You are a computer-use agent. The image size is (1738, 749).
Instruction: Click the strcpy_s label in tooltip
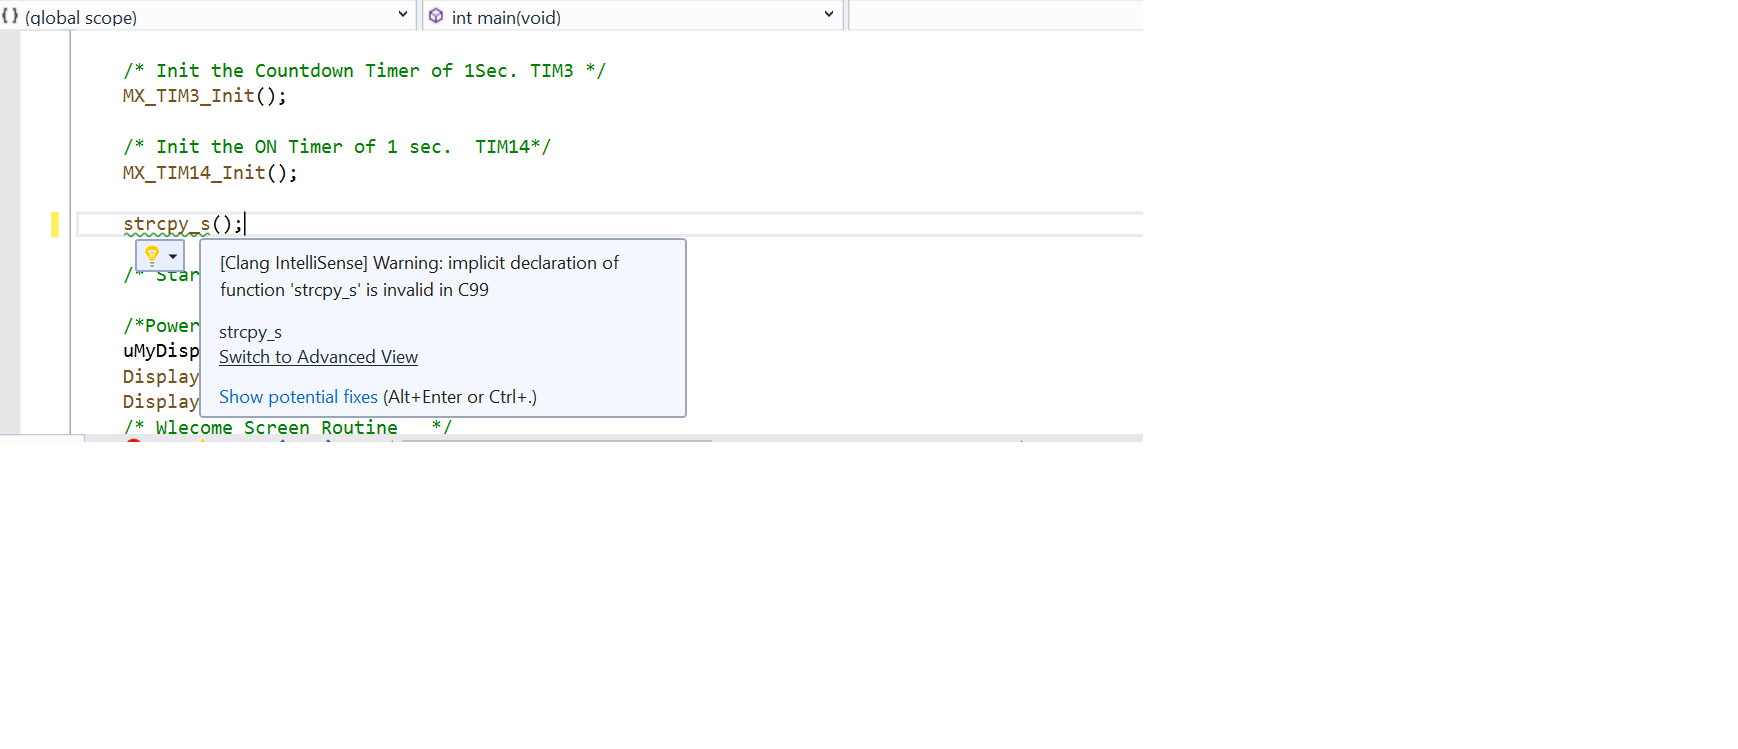[250, 332]
